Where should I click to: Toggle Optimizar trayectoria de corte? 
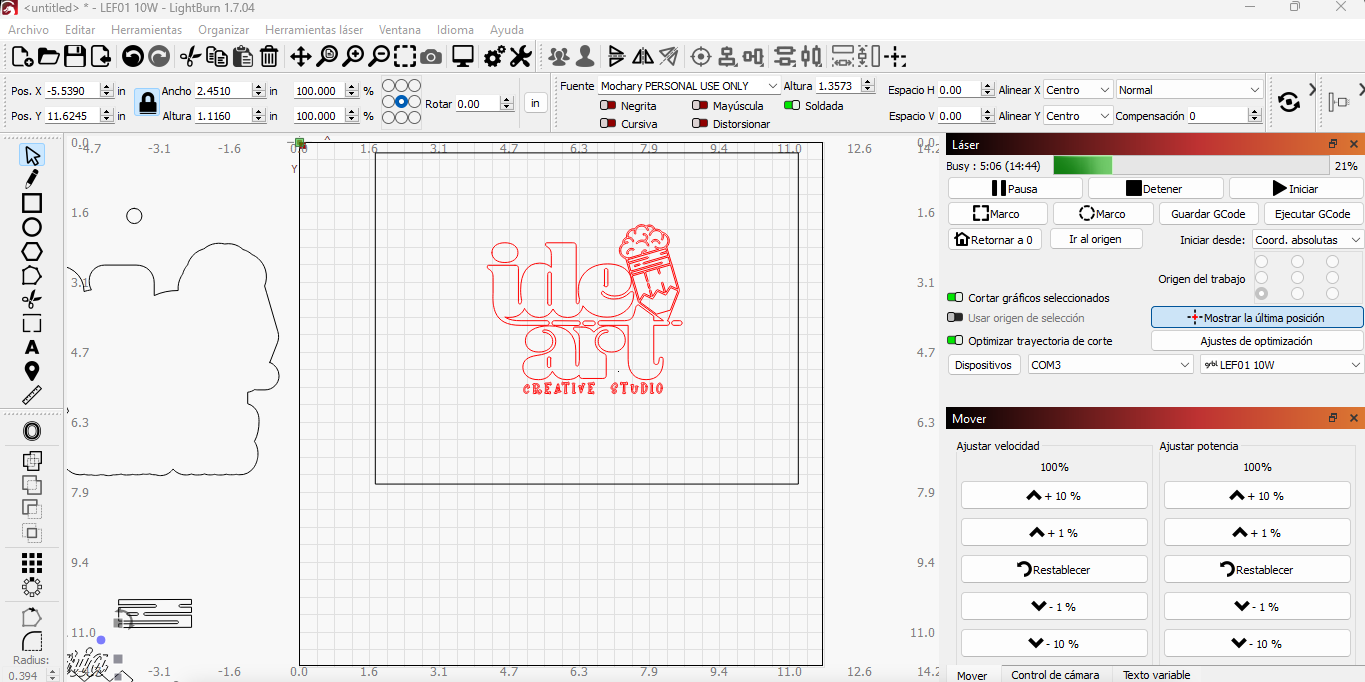pyautogui.click(x=955, y=341)
